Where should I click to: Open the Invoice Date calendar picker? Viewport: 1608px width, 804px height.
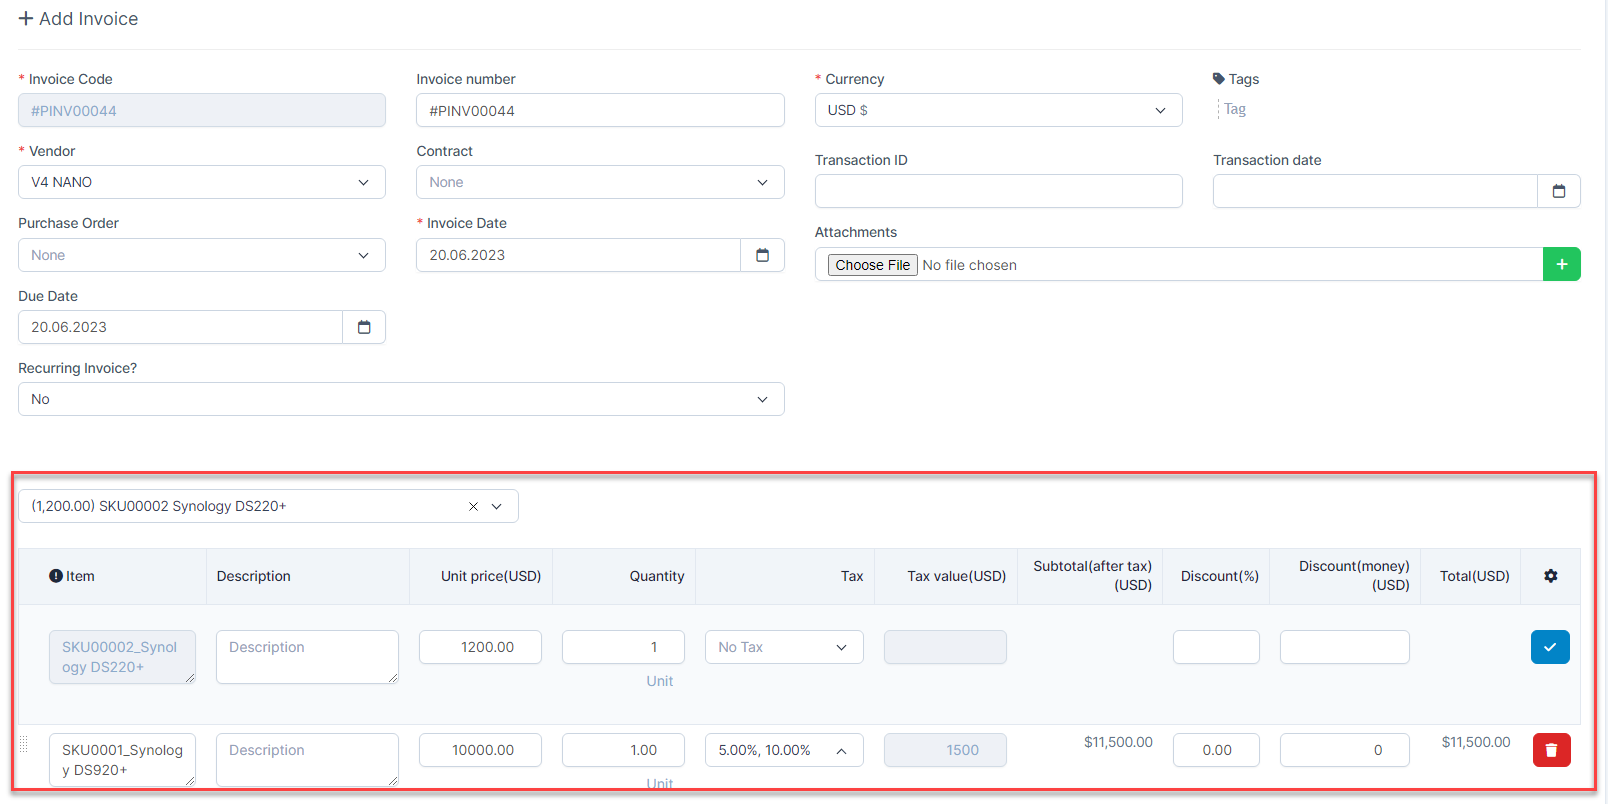(762, 255)
